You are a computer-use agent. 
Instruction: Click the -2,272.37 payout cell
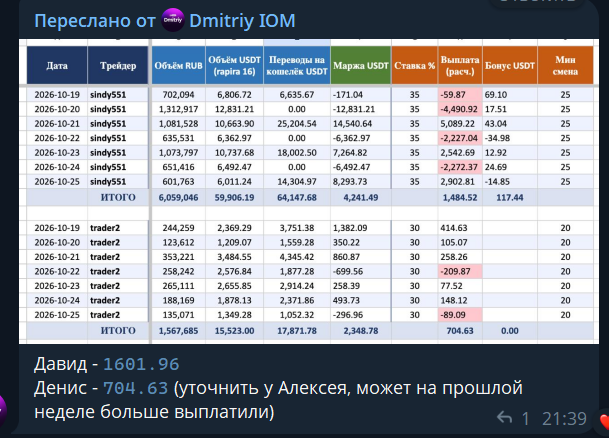pos(460,167)
